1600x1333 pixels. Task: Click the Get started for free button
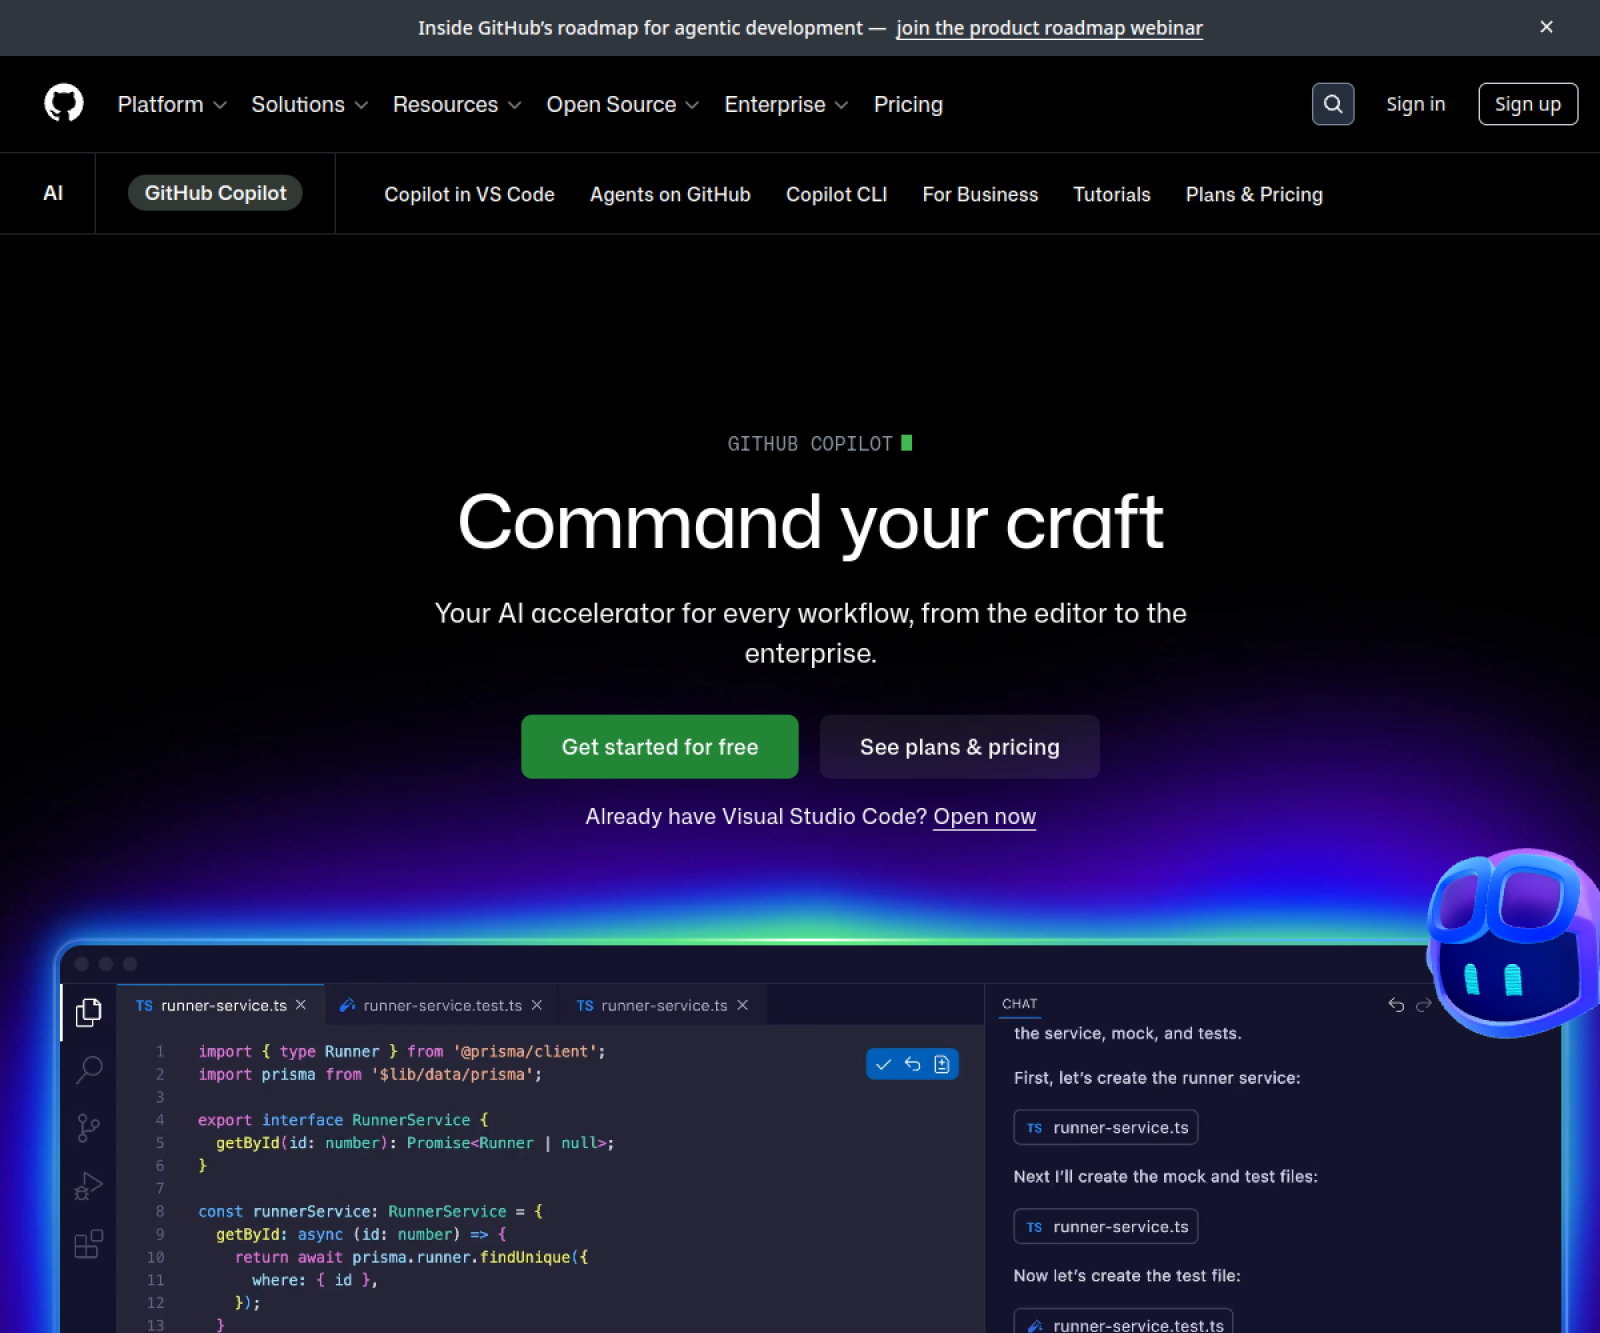[x=659, y=746]
